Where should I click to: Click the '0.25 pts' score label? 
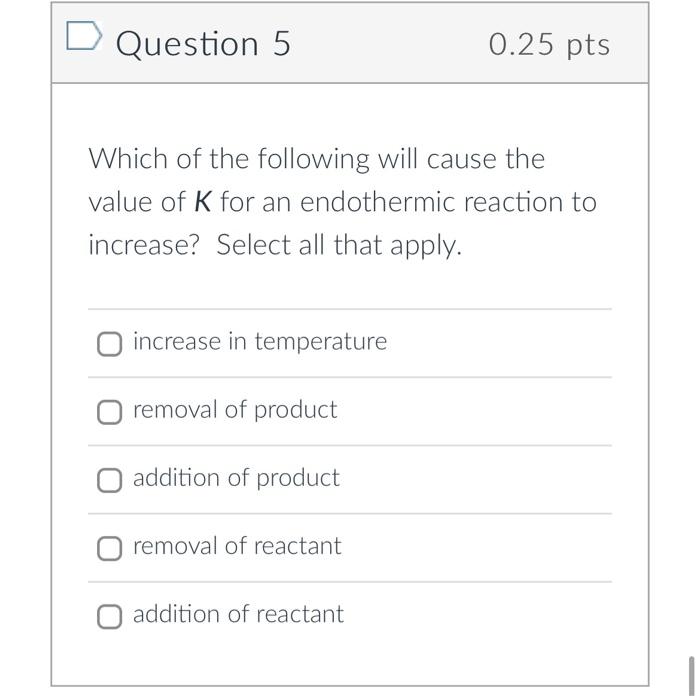[549, 45]
